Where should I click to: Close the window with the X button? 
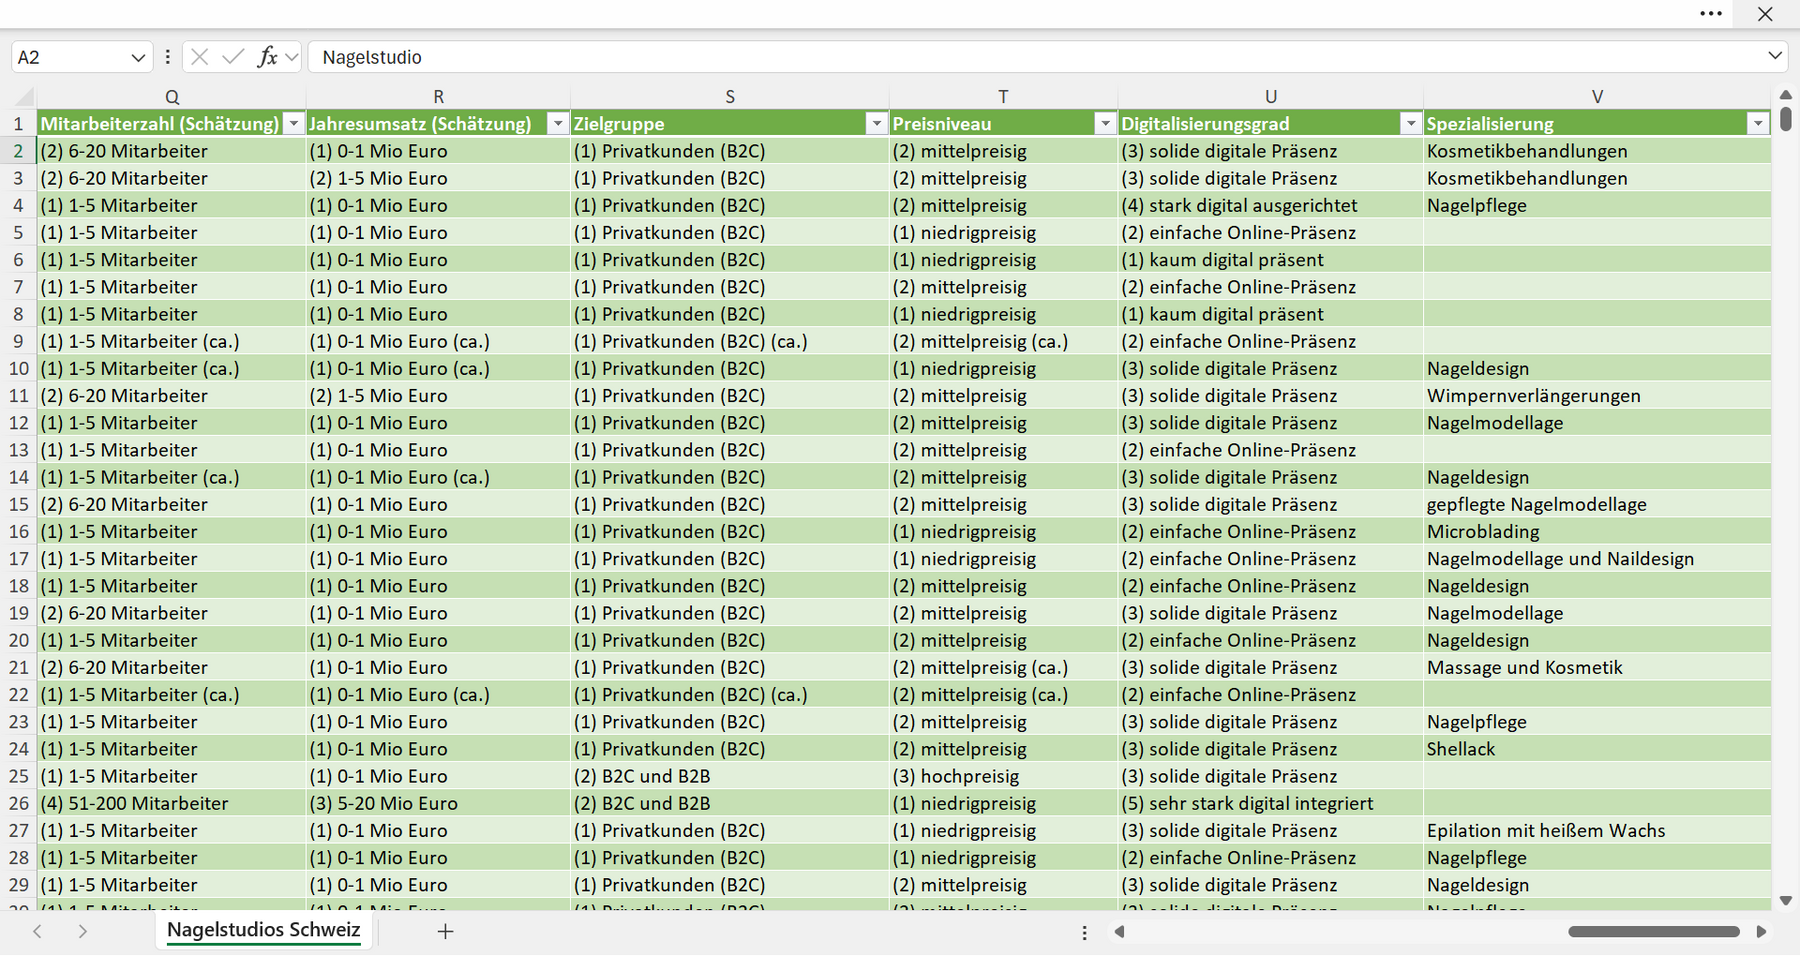[1765, 14]
